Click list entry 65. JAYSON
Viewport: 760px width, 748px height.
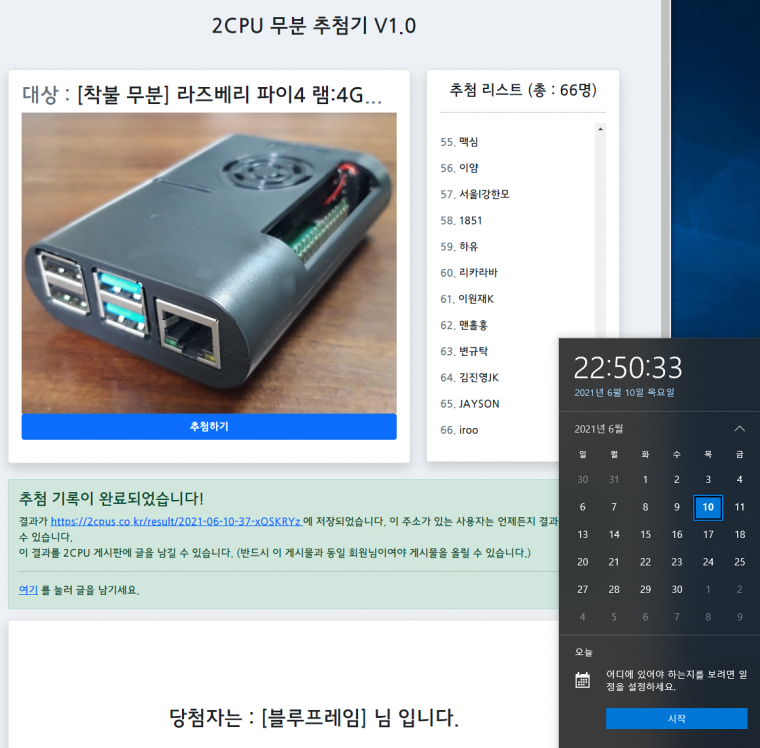point(470,404)
